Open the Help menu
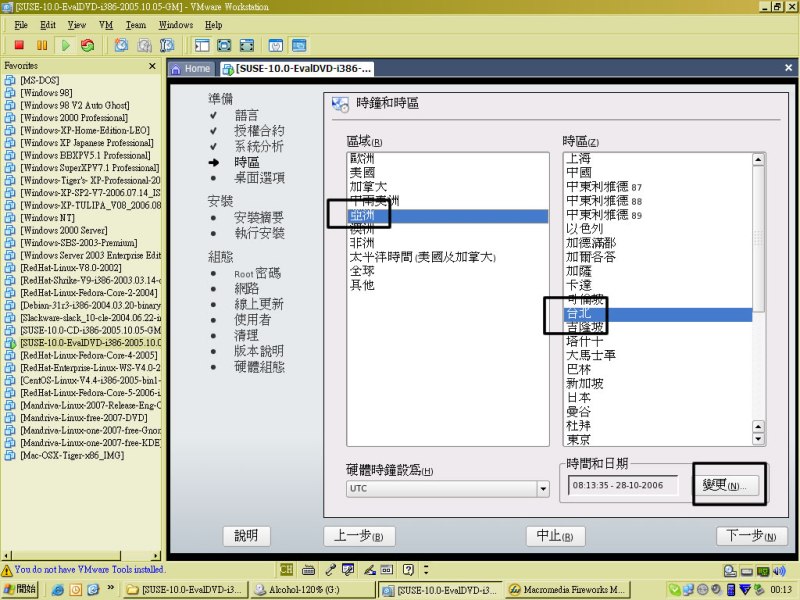This screenshot has width=800, height=600. 213,24
